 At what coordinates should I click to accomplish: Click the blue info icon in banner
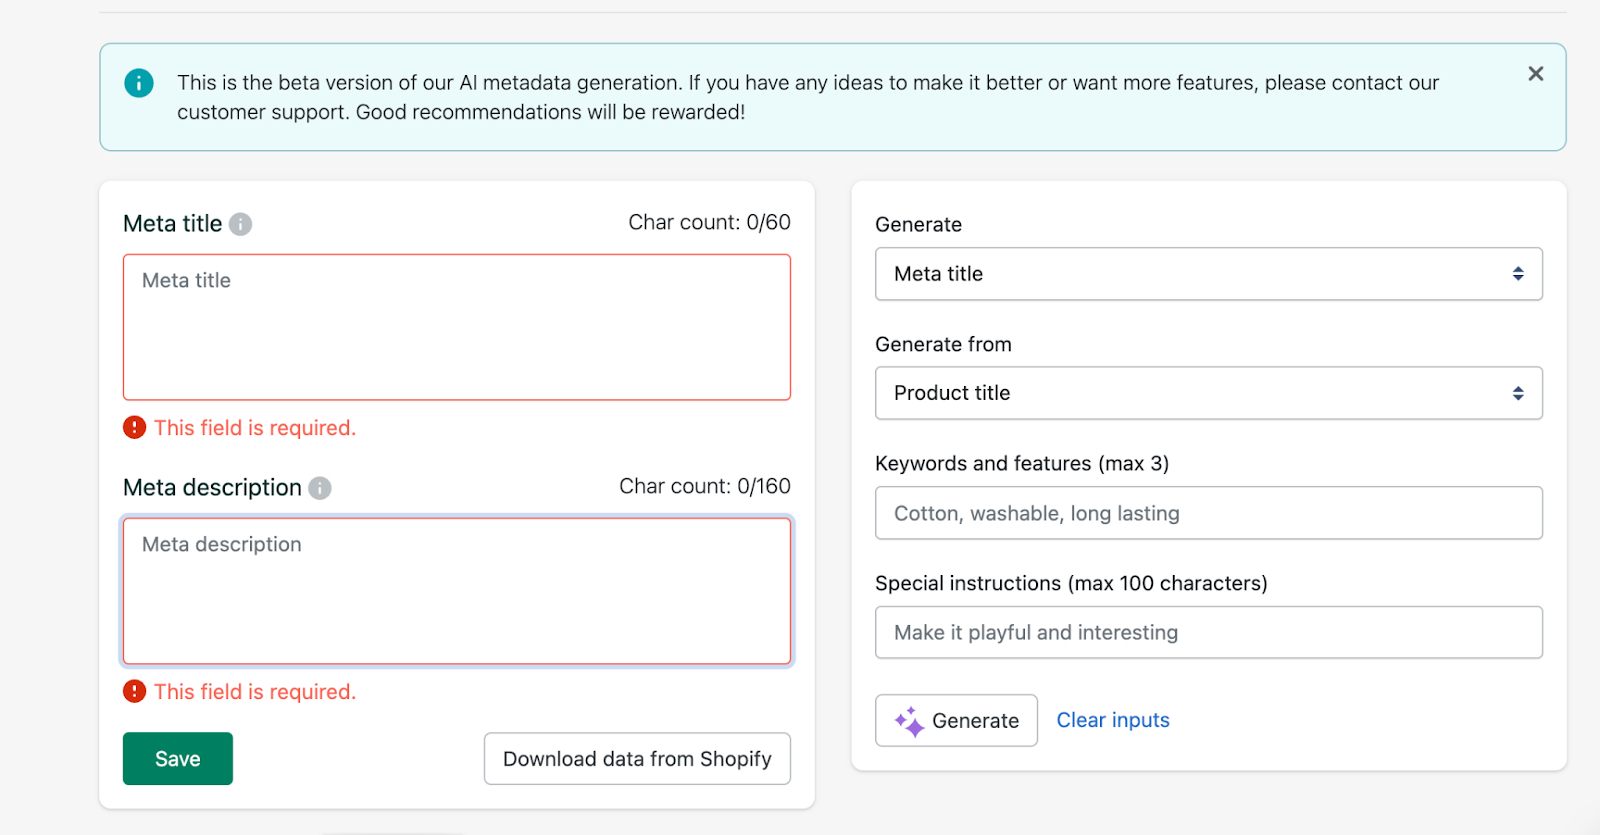pos(139,83)
